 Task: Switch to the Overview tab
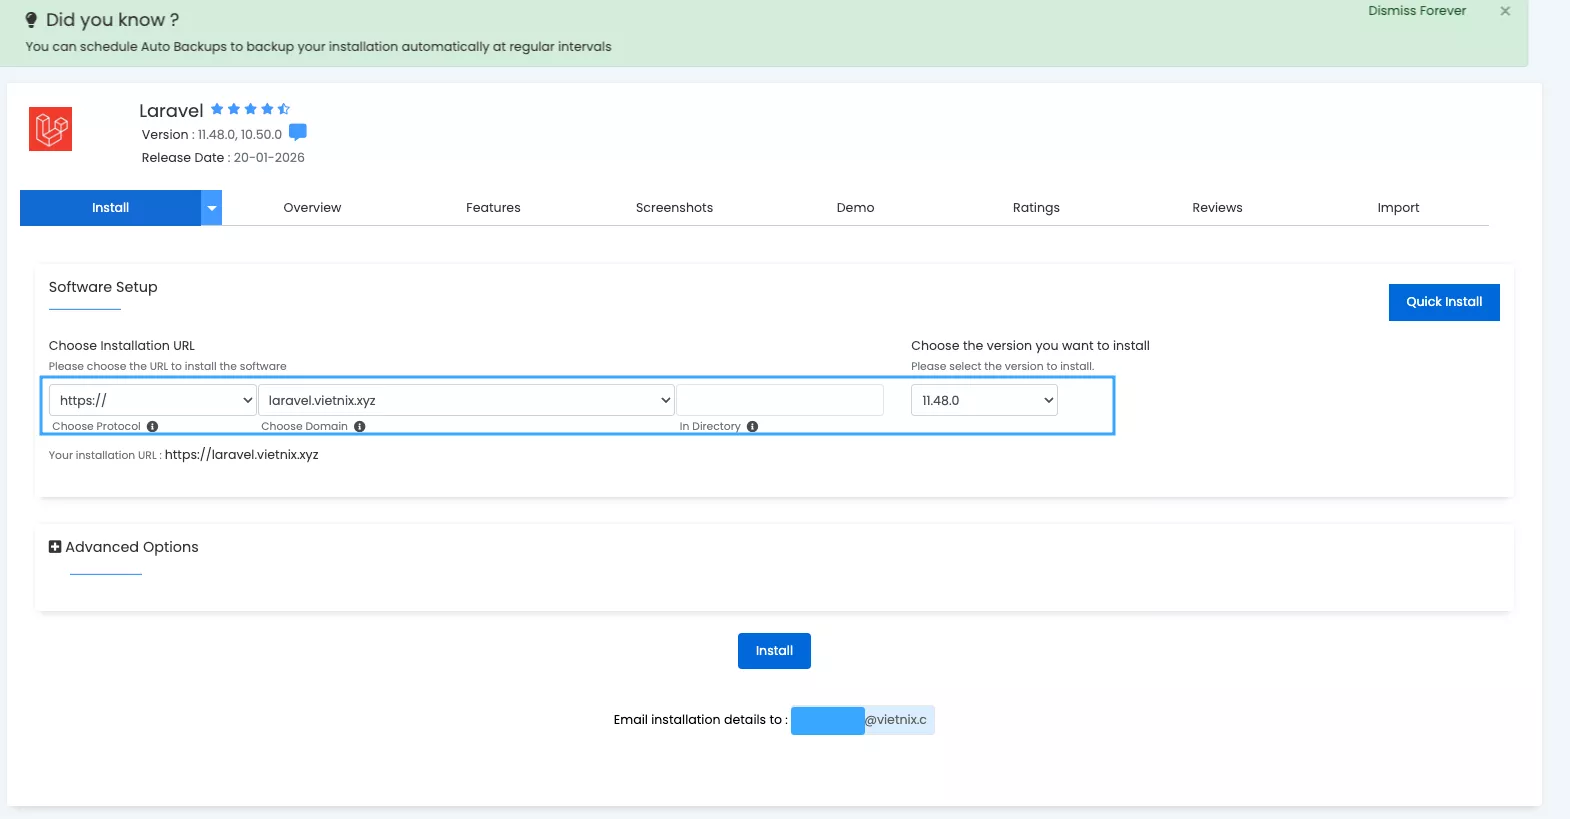coord(312,208)
